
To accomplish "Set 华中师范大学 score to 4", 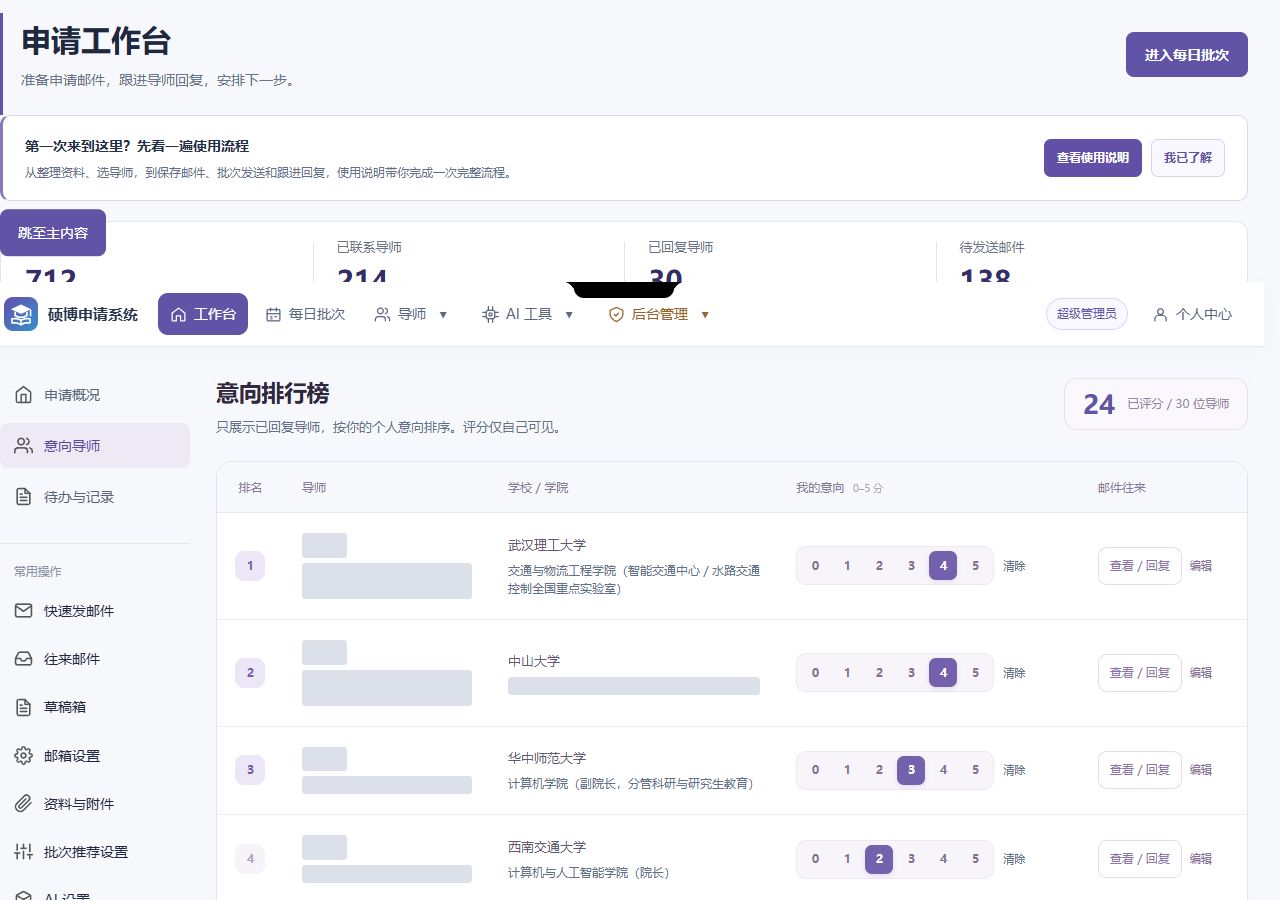I will [x=943, y=770].
